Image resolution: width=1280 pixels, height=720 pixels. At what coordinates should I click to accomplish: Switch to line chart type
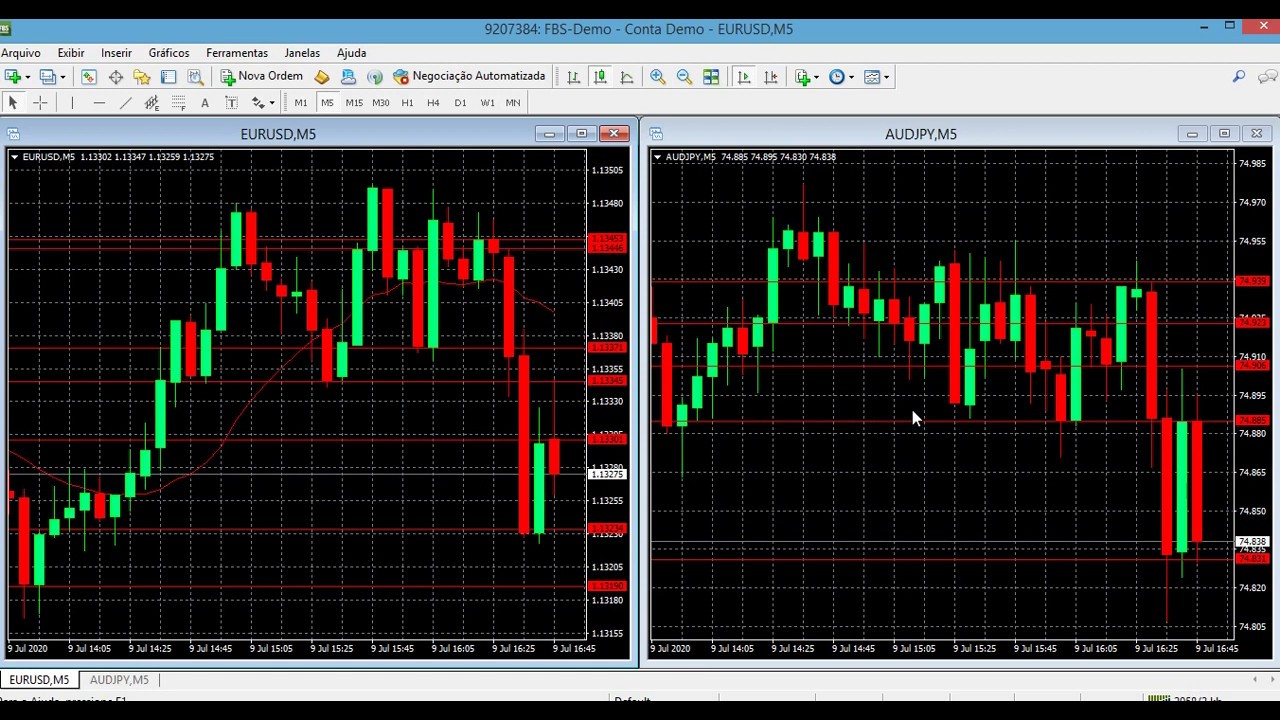point(627,77)
